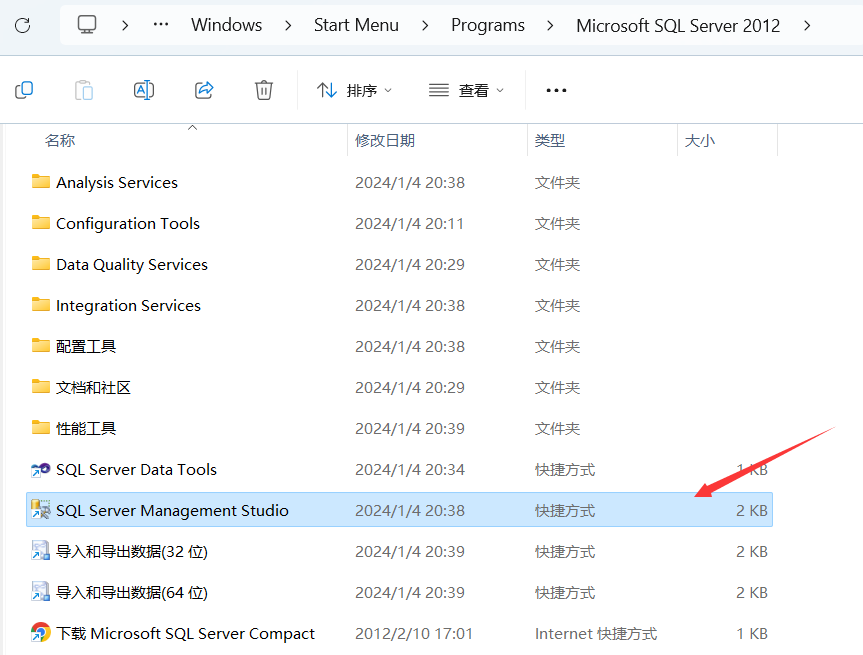Click the 导入和导出数据(64 位) shortcut icon
Viewport: 863px width, 655px height.
coord(41,592)
